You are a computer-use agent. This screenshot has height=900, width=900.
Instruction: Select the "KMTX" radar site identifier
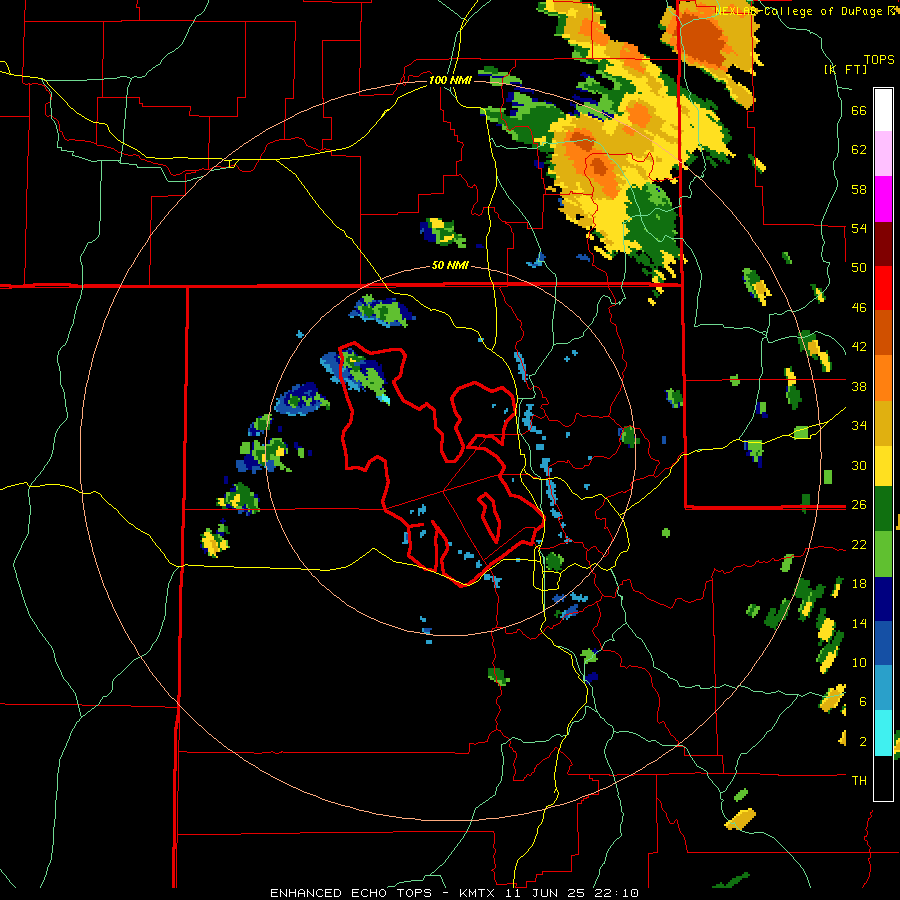point(476,893)
